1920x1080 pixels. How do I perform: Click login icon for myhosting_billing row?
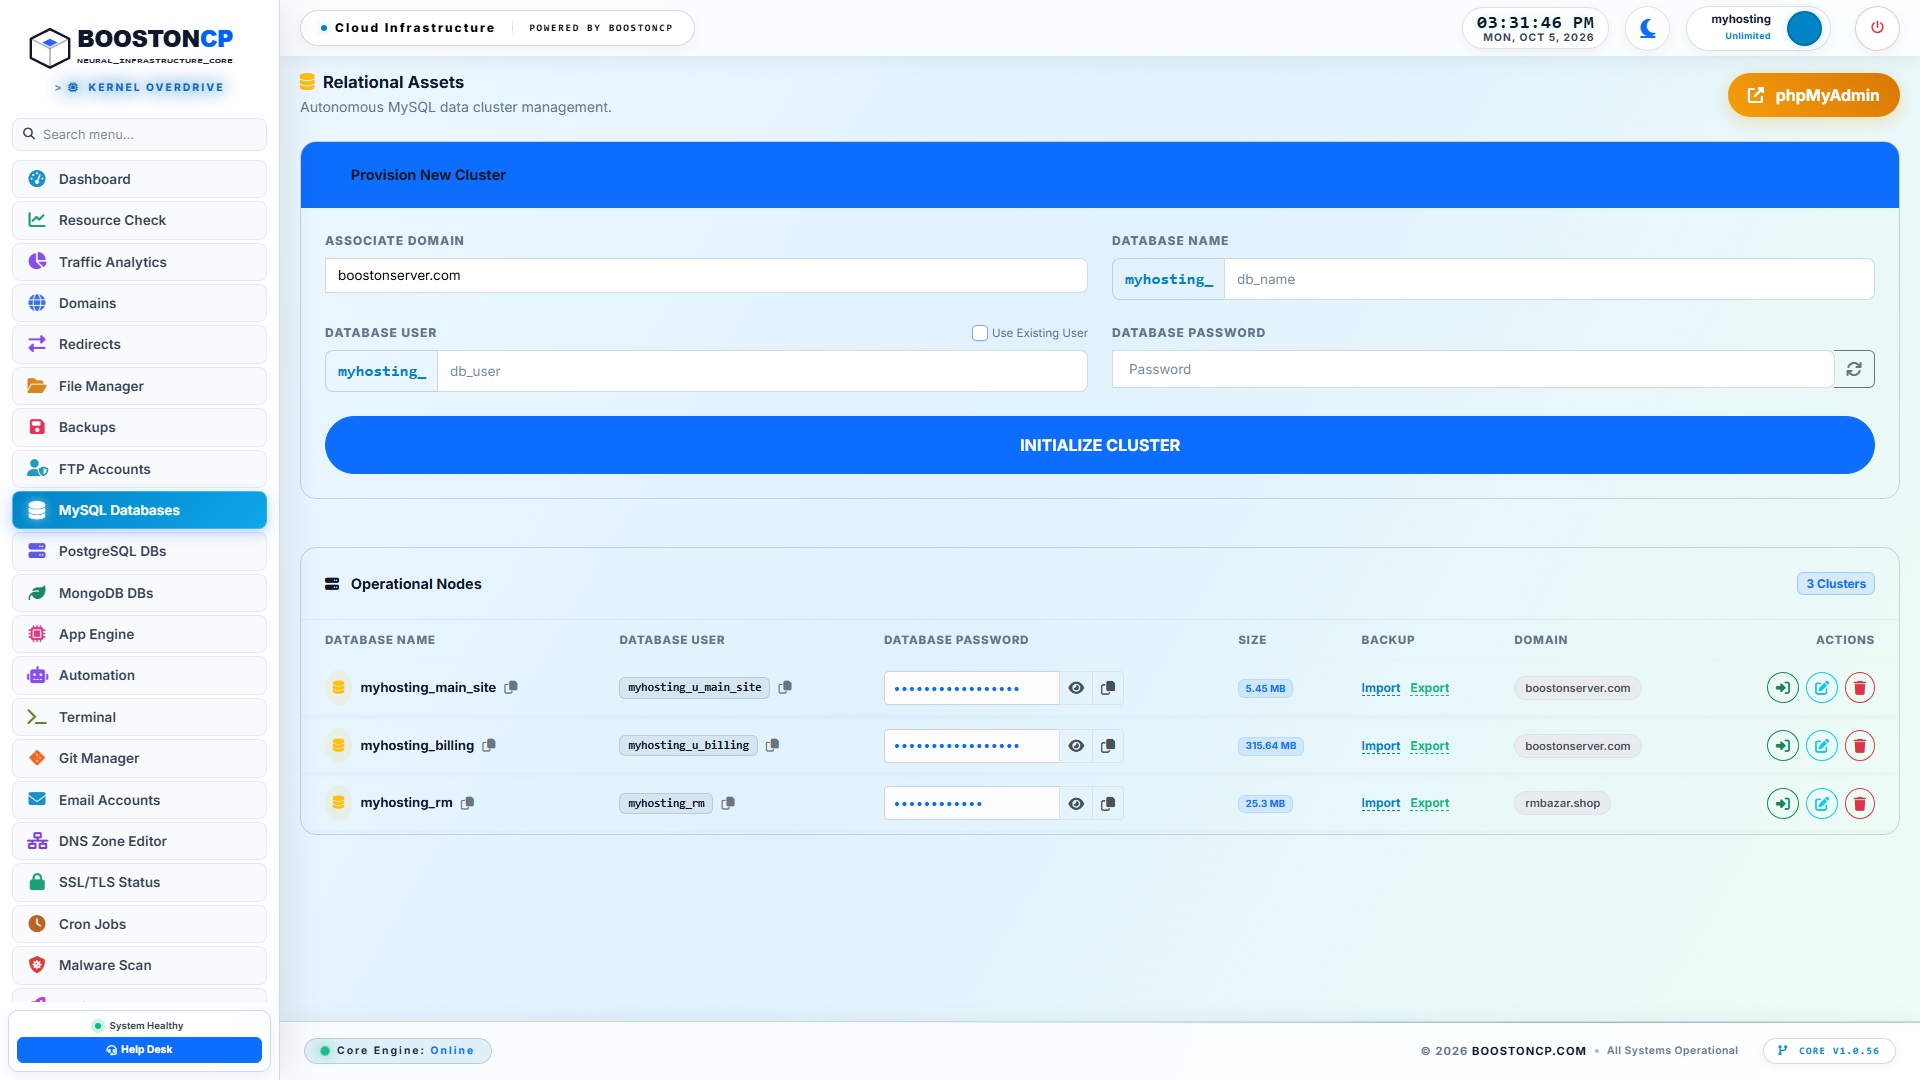pyautogui.click(x=1782, y=746)
